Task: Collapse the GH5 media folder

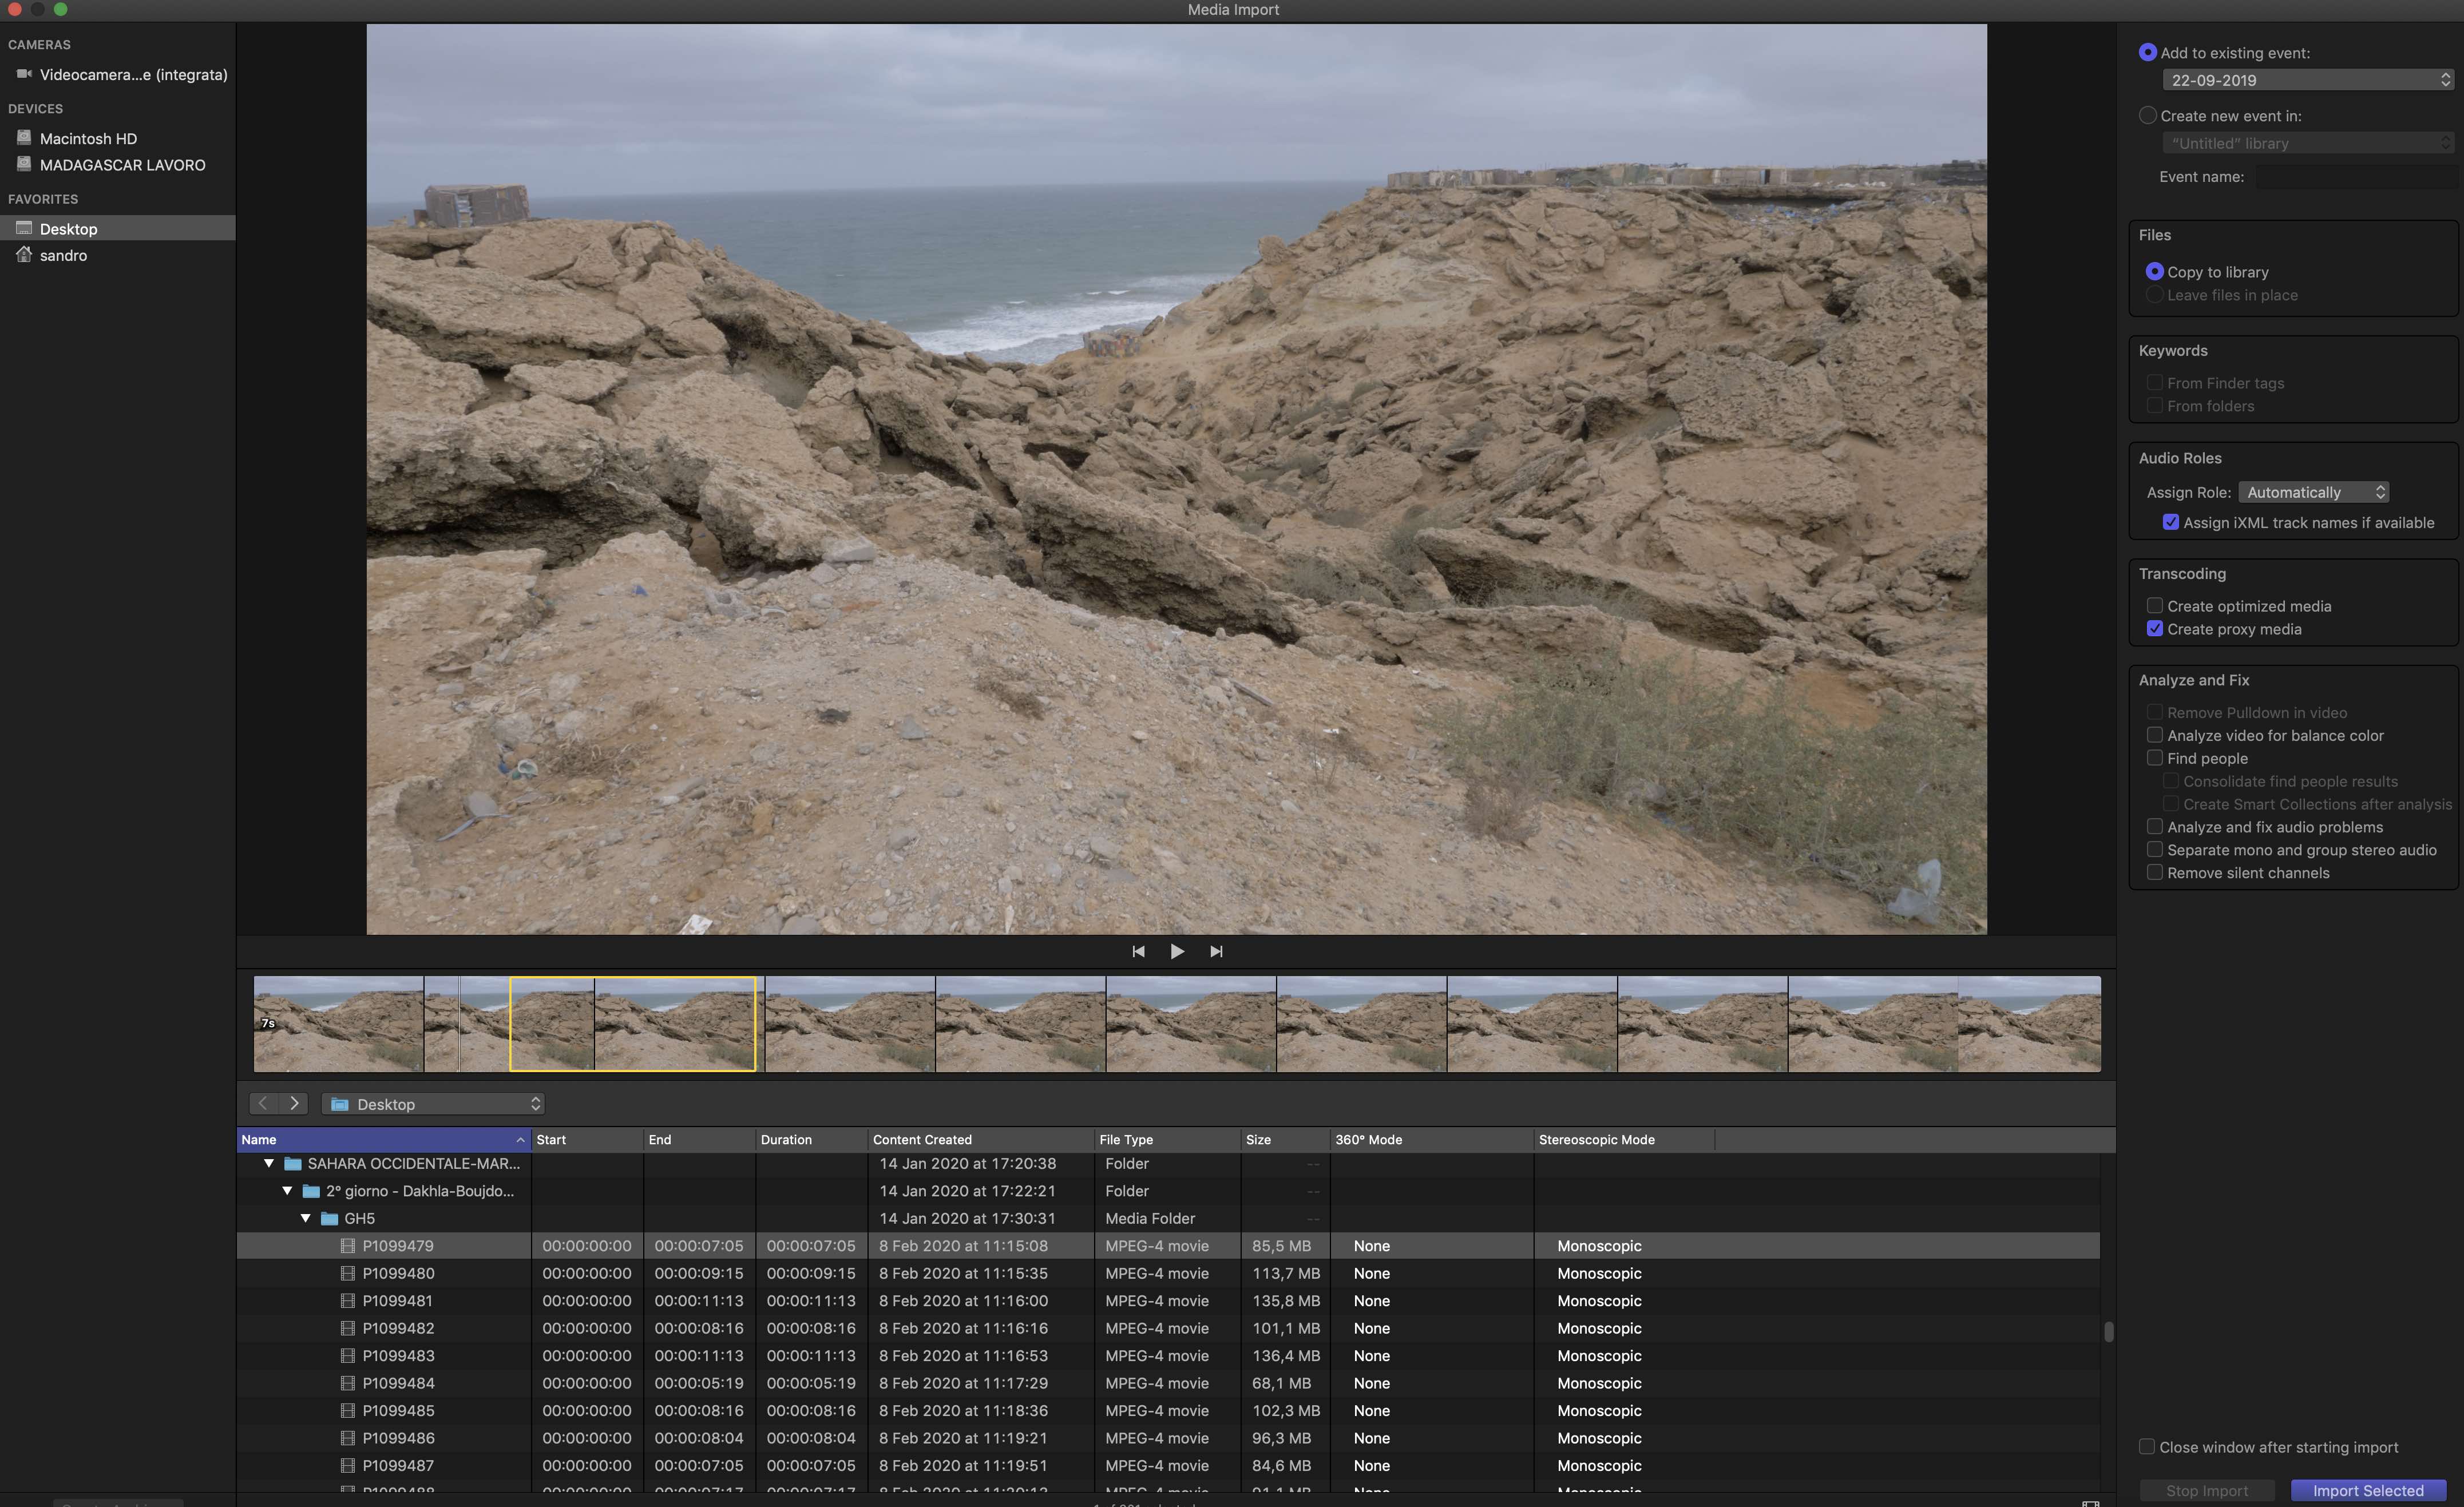Action: pyautogui.click(x=305, y=1218)
